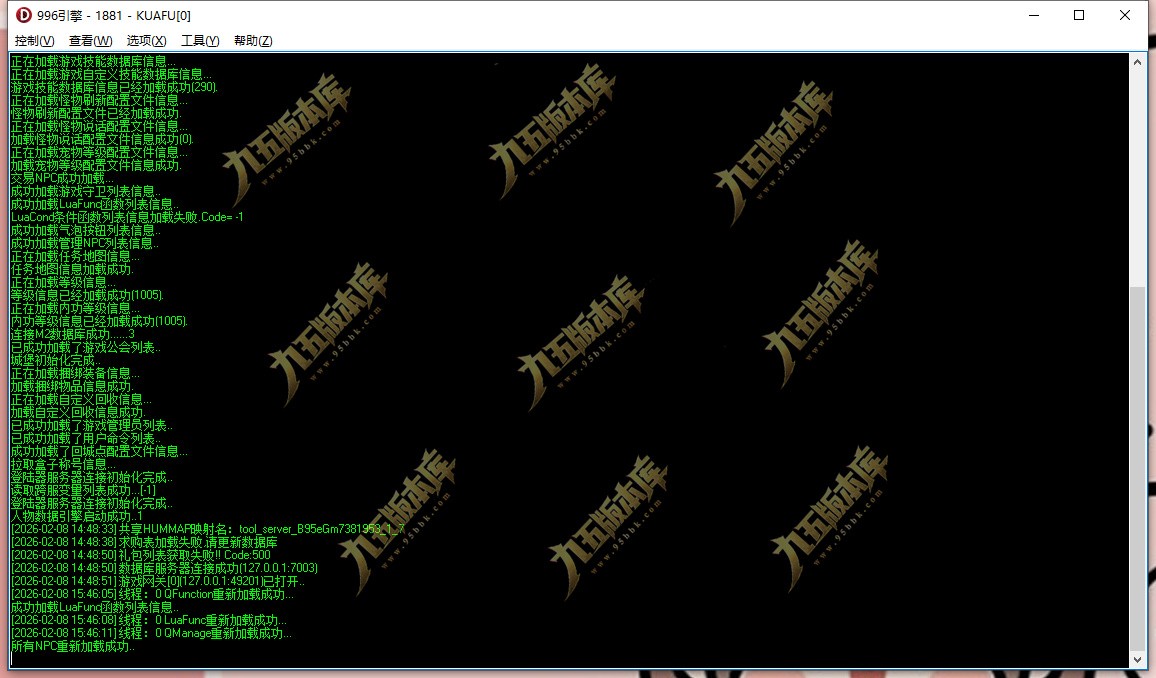Select log line '拉取盒子称号信息...'
Image resolution: width=1156 pixels, height=678 pixels.
coord(63,464)
